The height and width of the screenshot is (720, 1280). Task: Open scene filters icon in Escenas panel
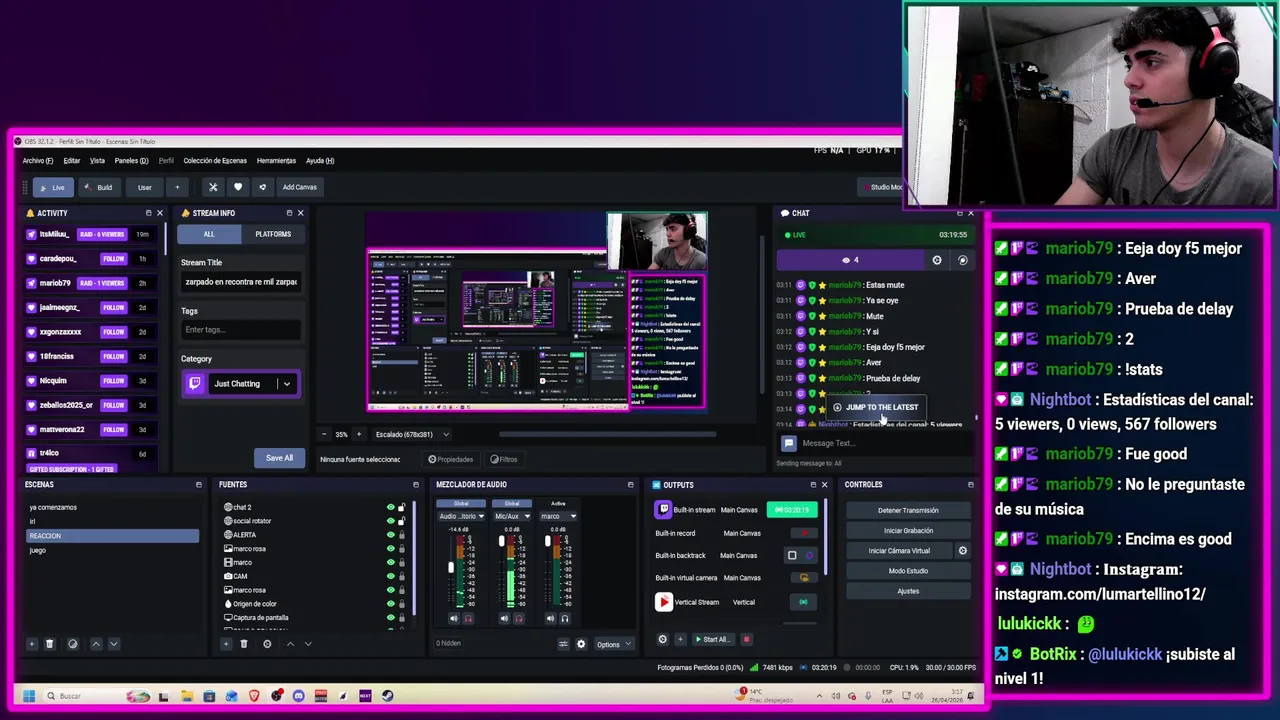tap(72, 644)
